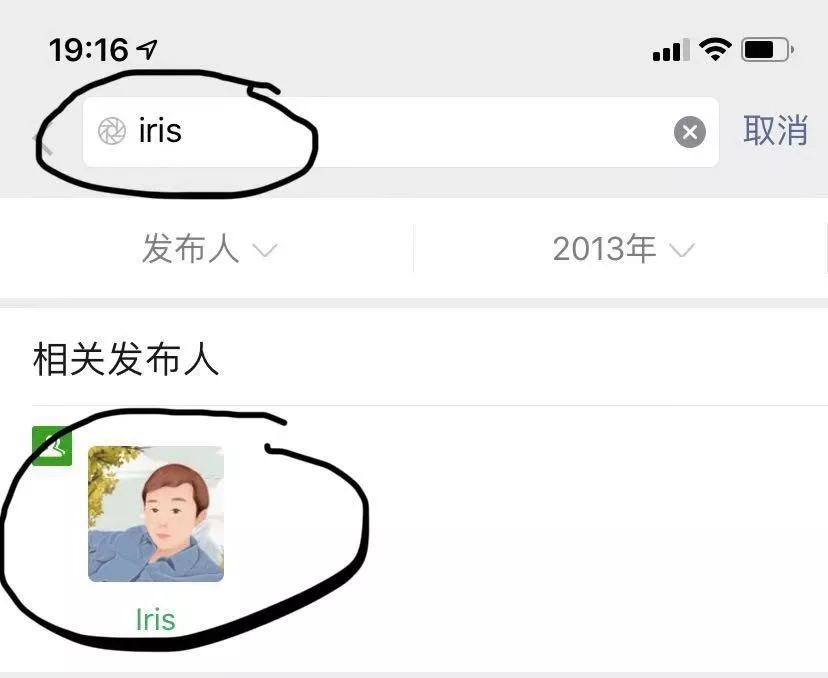Tap the location arrow in status bar

147,50
